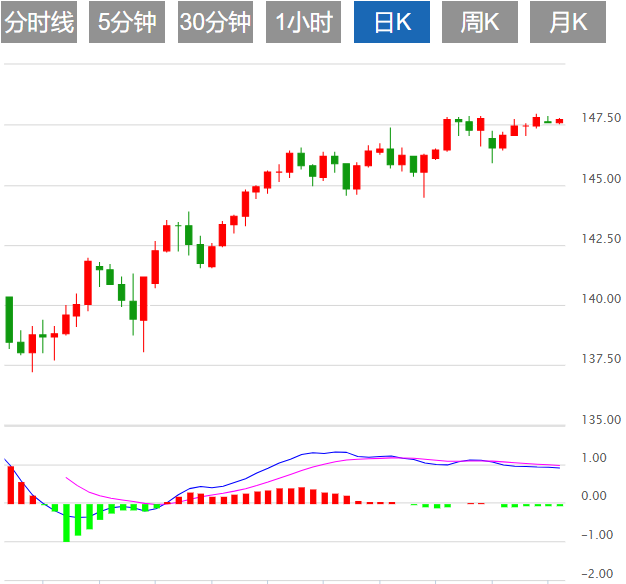Click the 147.50 price axis label
626x584 pixels.
(602, 119)
